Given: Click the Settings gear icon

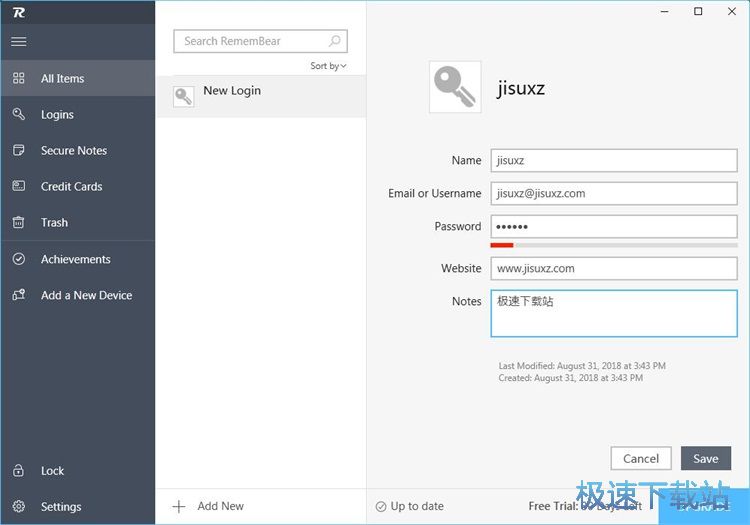Looking at the screenshot, I should [x=19, y=506].
